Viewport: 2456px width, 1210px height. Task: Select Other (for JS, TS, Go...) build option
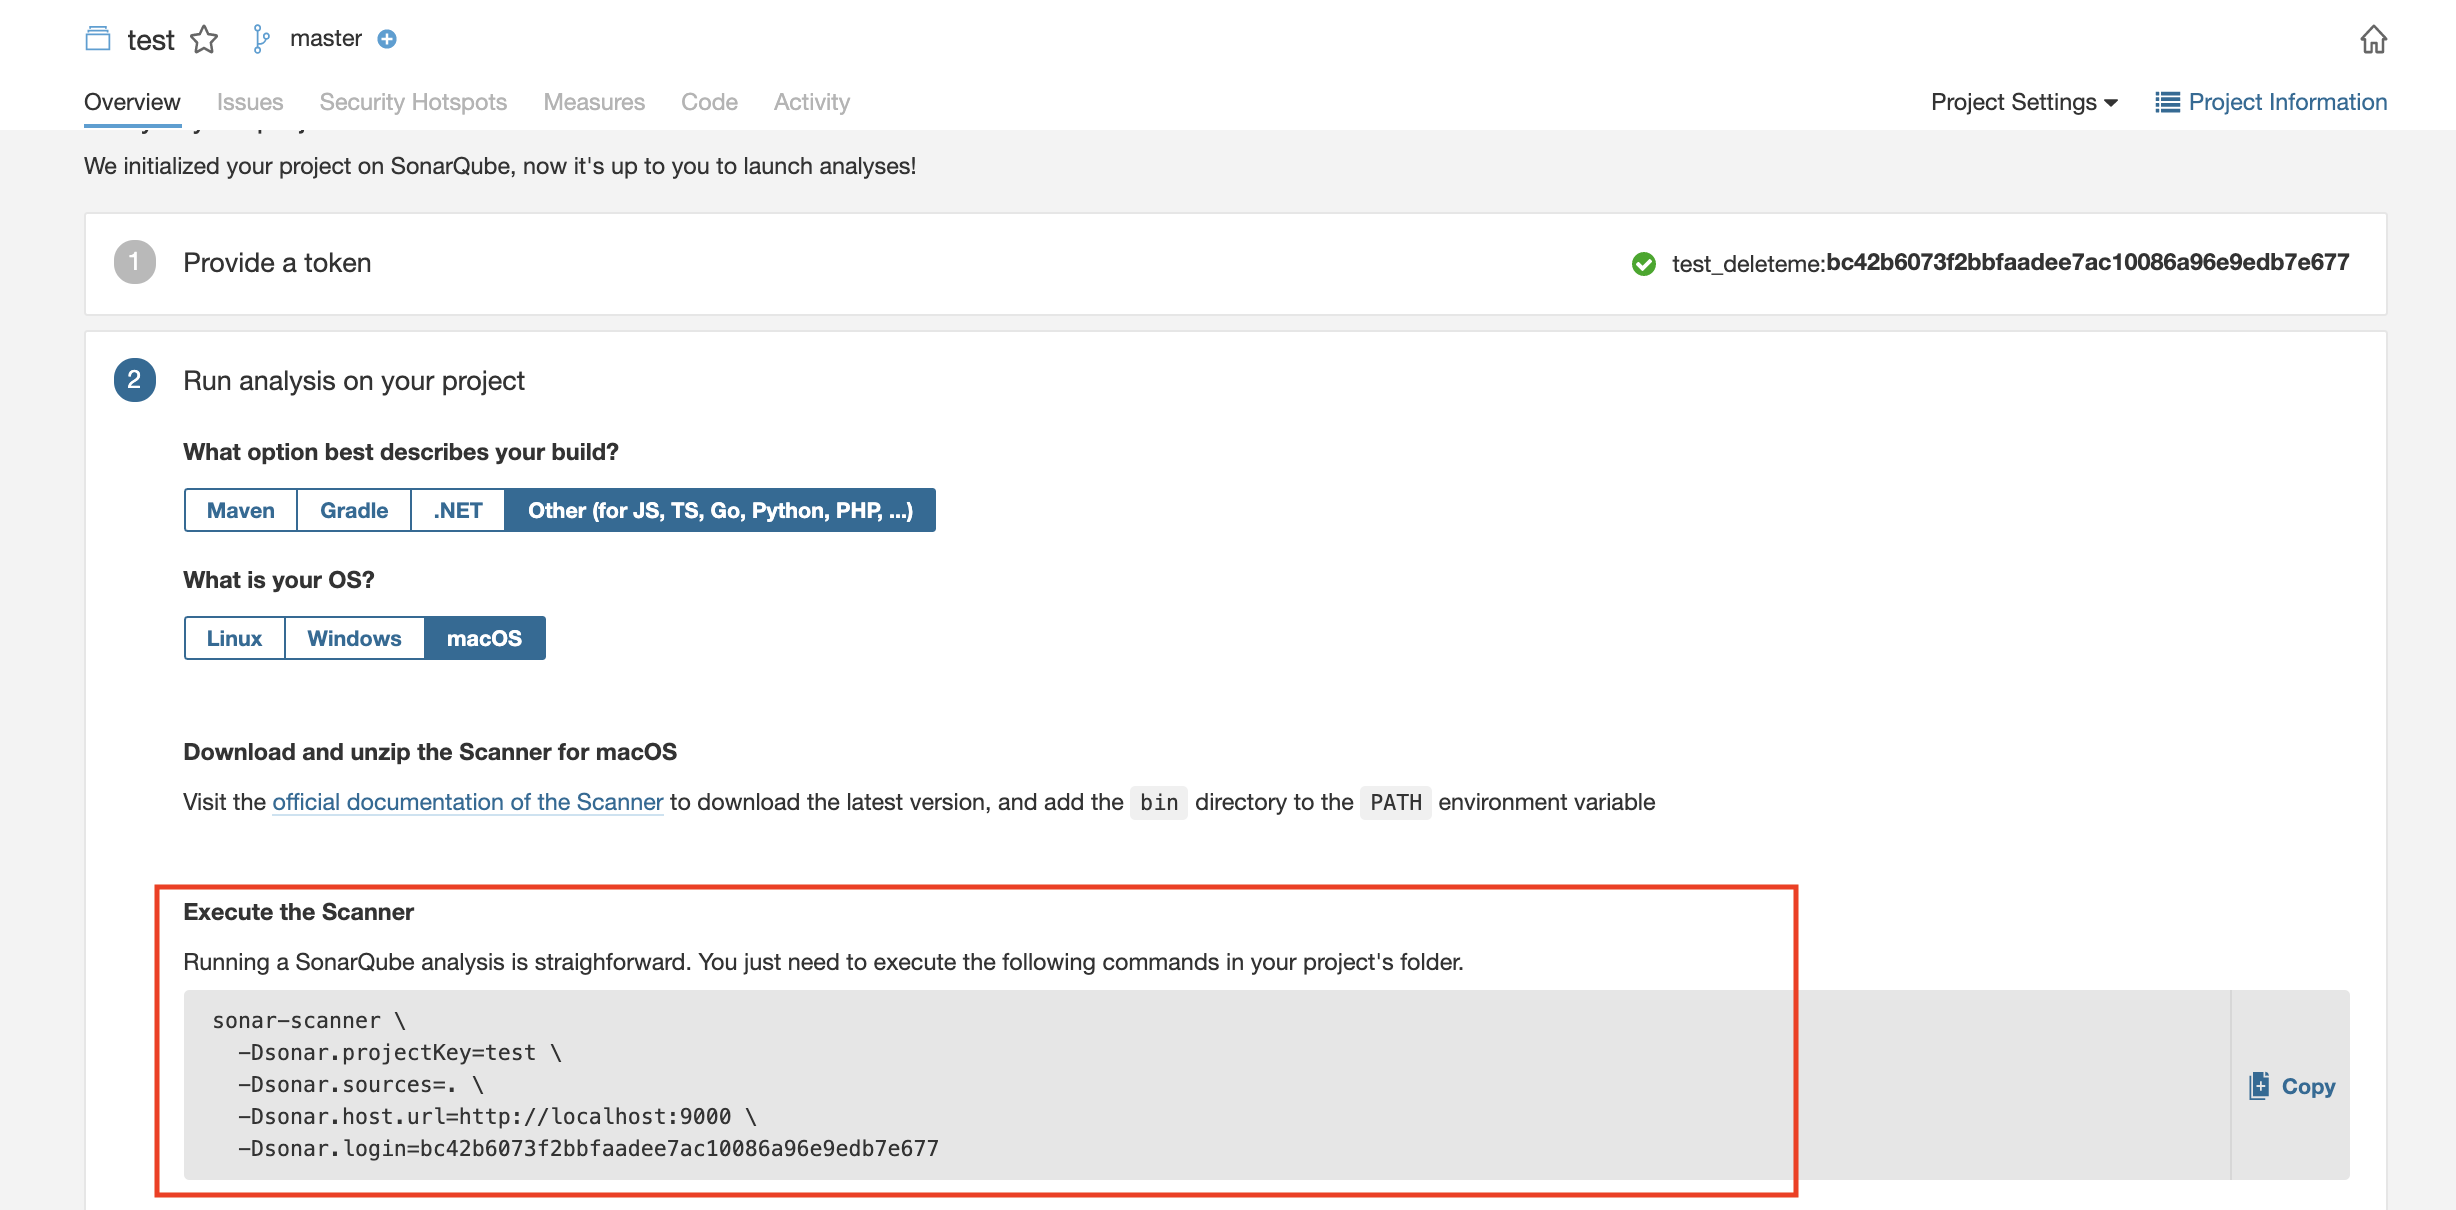720,510
